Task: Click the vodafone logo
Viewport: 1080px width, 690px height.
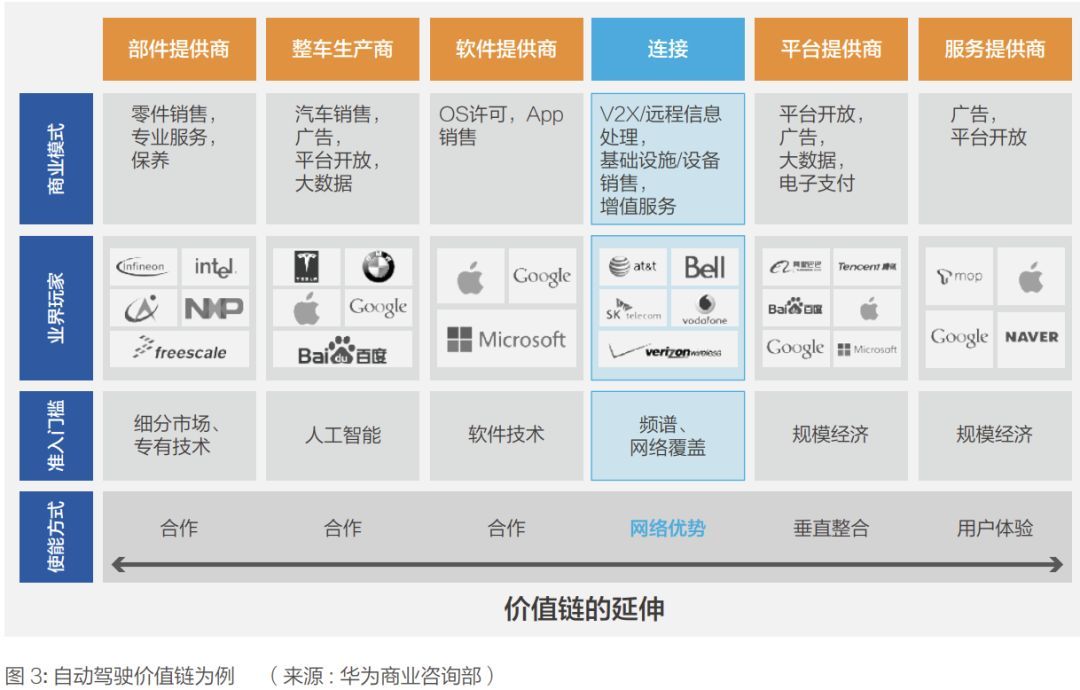Action: pos(705,309)
